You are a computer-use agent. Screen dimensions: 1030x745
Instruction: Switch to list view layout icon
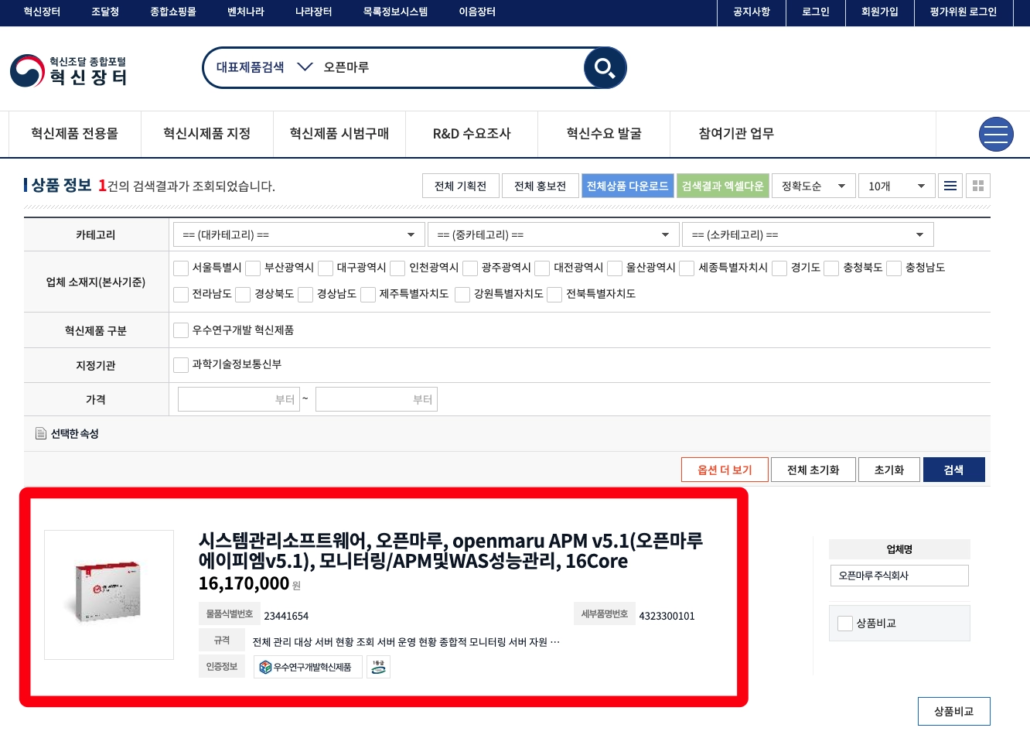click(x=949, y=185)
